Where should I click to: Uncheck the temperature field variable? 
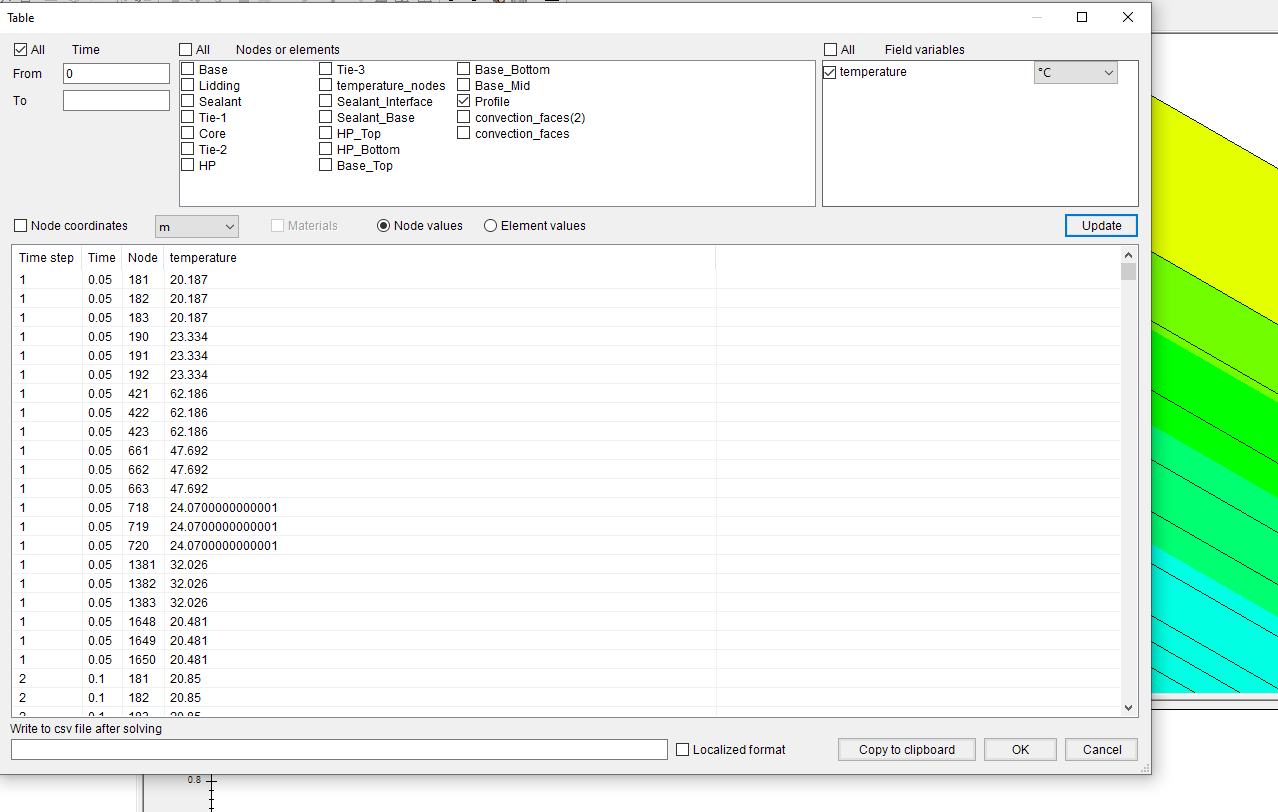coord(829,72)
